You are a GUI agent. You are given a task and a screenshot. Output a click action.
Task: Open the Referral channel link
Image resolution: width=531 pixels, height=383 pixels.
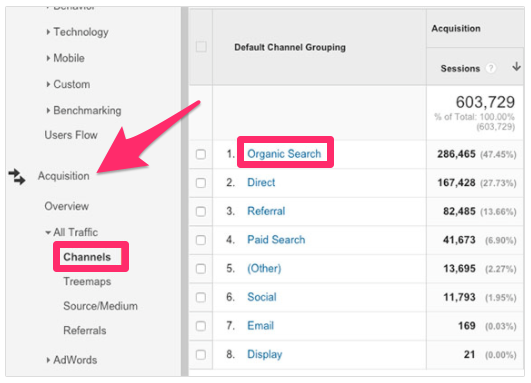click(266, 211)
